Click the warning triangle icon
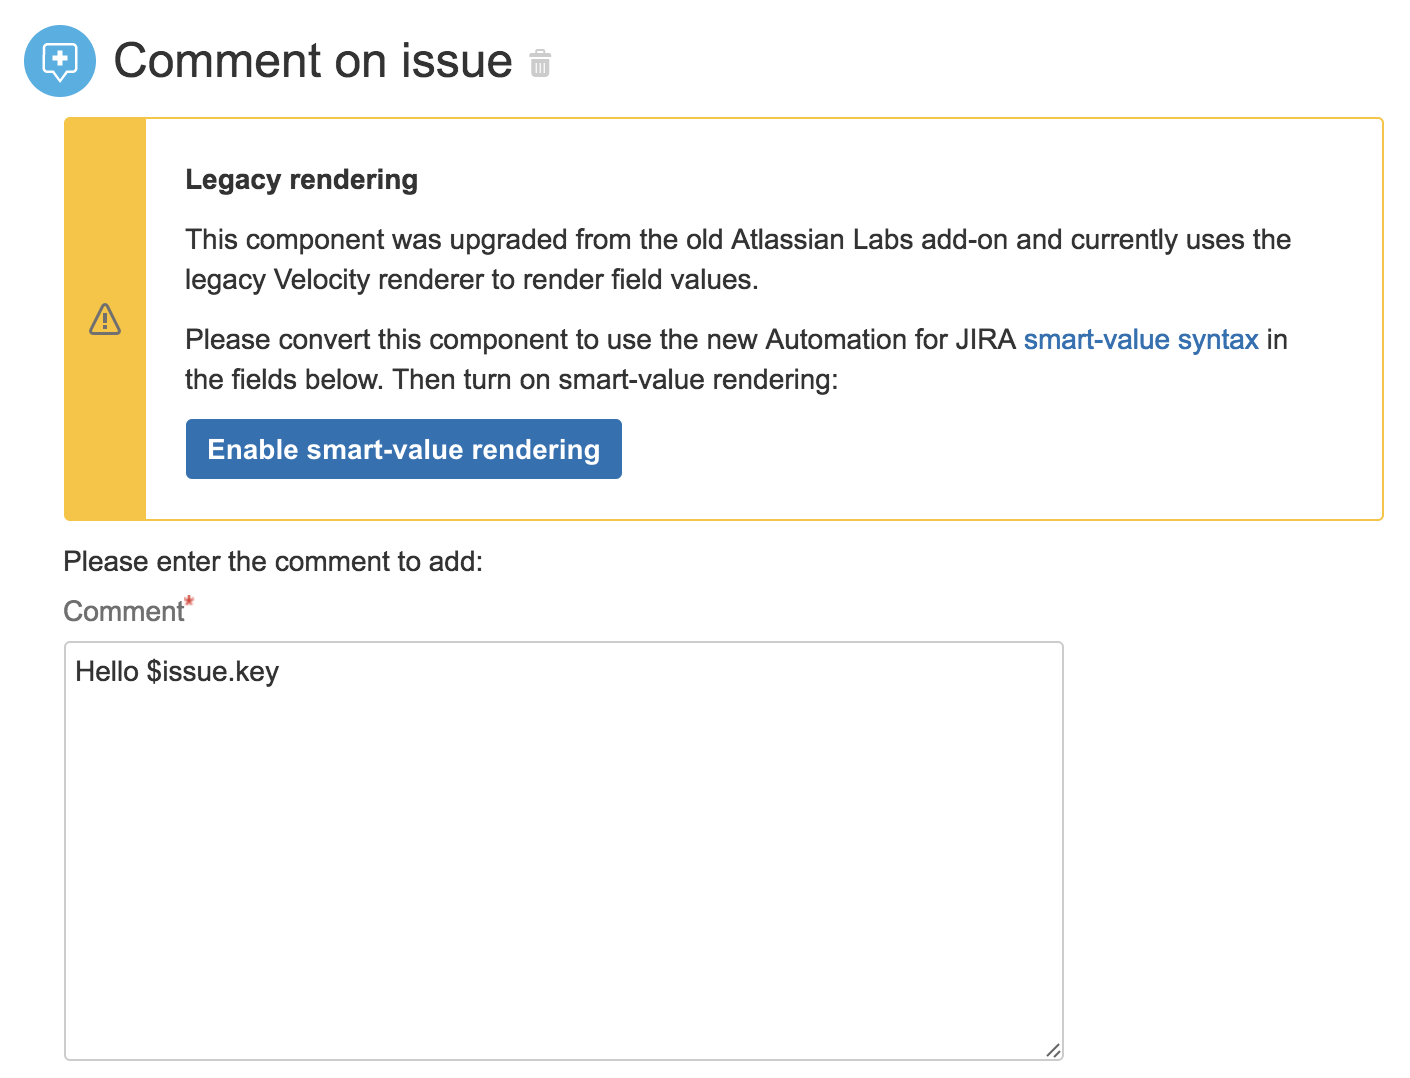This screenshot has height=1078, width=1410. pos(105,320)
